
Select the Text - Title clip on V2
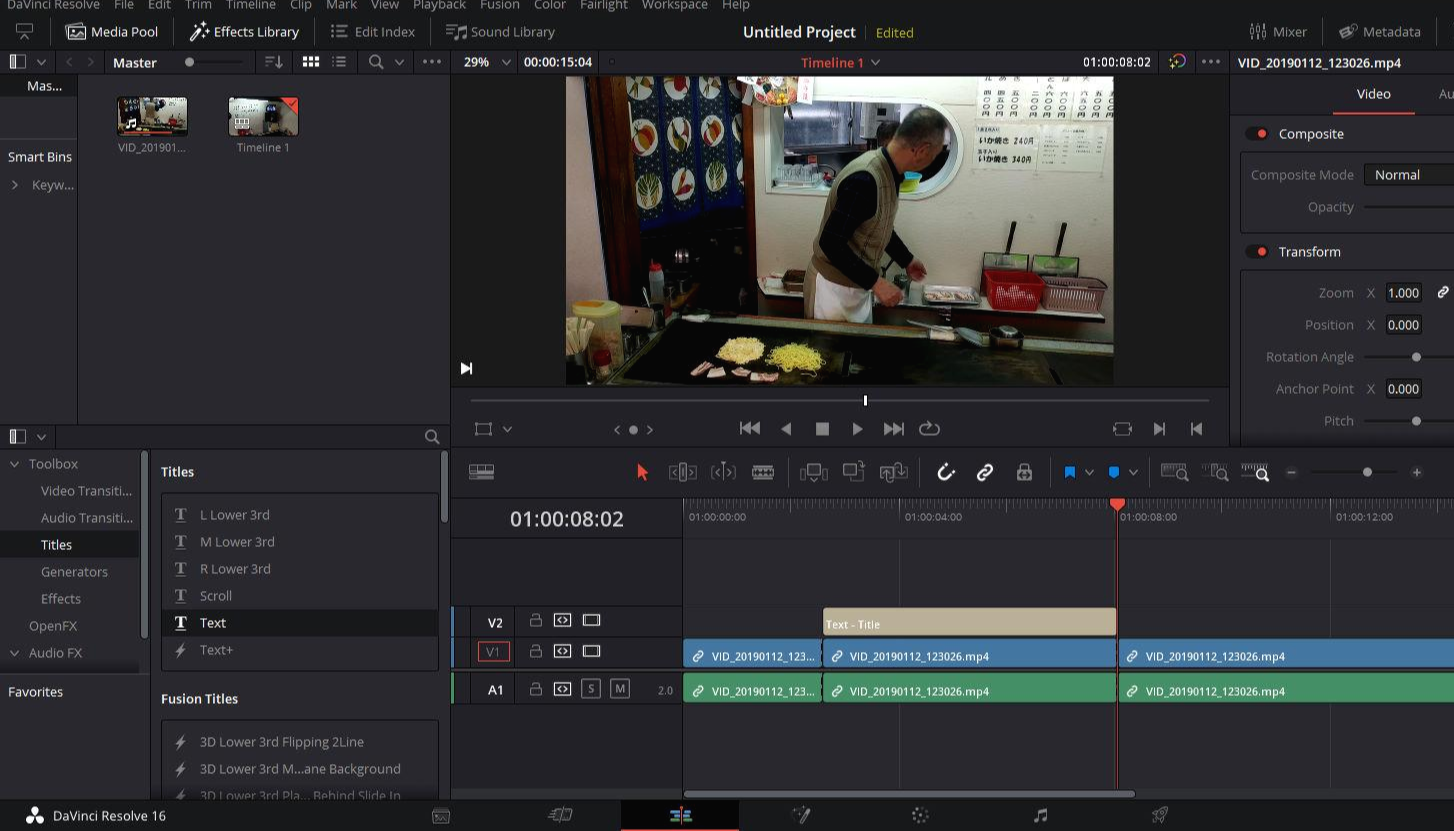coord(969,622)
